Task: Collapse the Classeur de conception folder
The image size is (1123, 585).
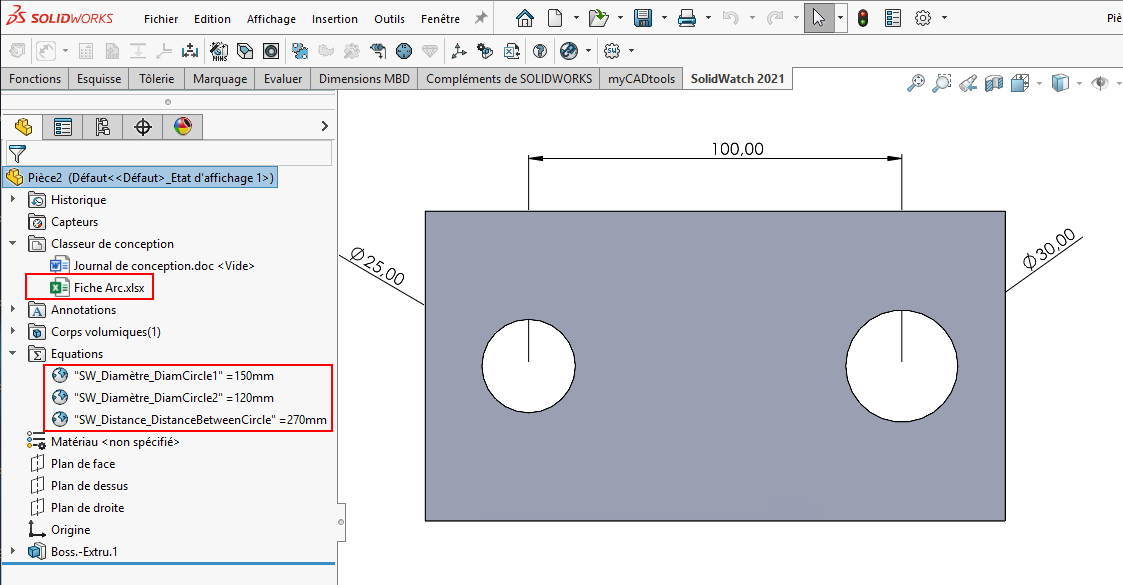Action: click(x=13, y=244)
